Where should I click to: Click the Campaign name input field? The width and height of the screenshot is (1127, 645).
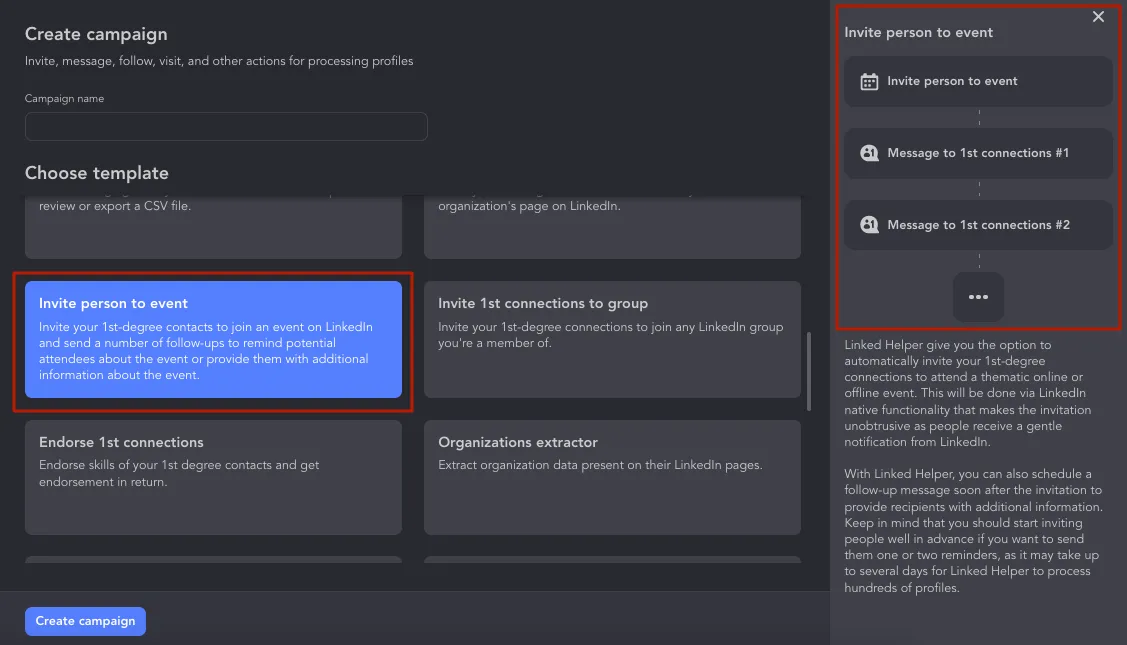tap(226, 127)
